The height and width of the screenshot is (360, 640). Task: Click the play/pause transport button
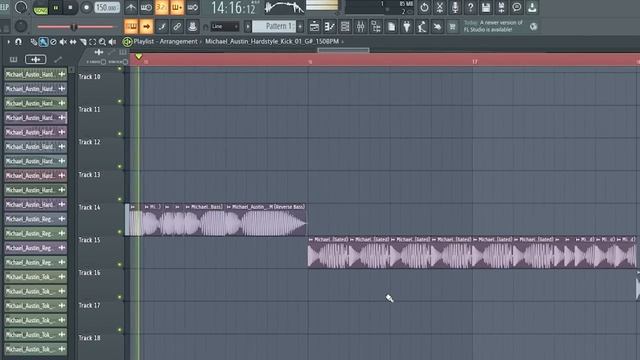coord(56,7)
